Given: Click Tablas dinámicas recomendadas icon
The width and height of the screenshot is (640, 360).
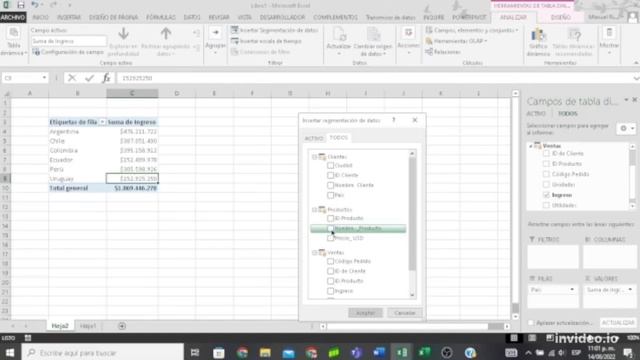Looking at the screenshot, I should [574, 36].
